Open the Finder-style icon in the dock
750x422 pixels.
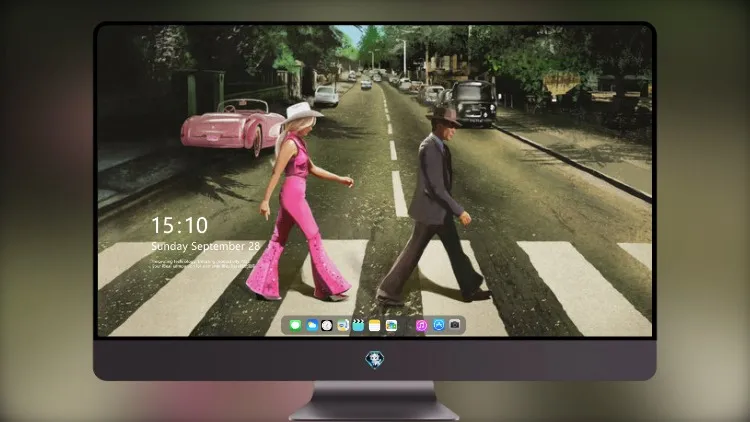[x=342, y=325]
